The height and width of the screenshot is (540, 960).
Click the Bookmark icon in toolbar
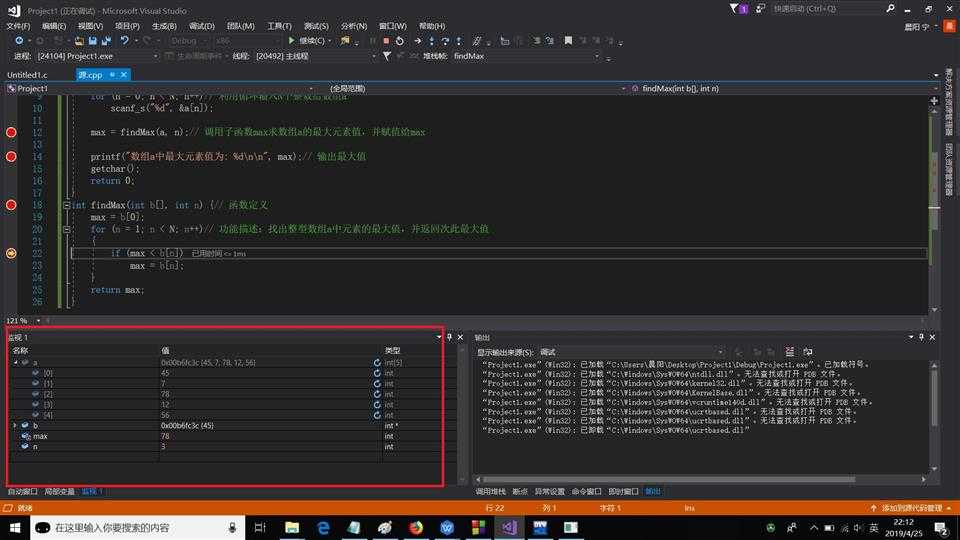(568, 40)
